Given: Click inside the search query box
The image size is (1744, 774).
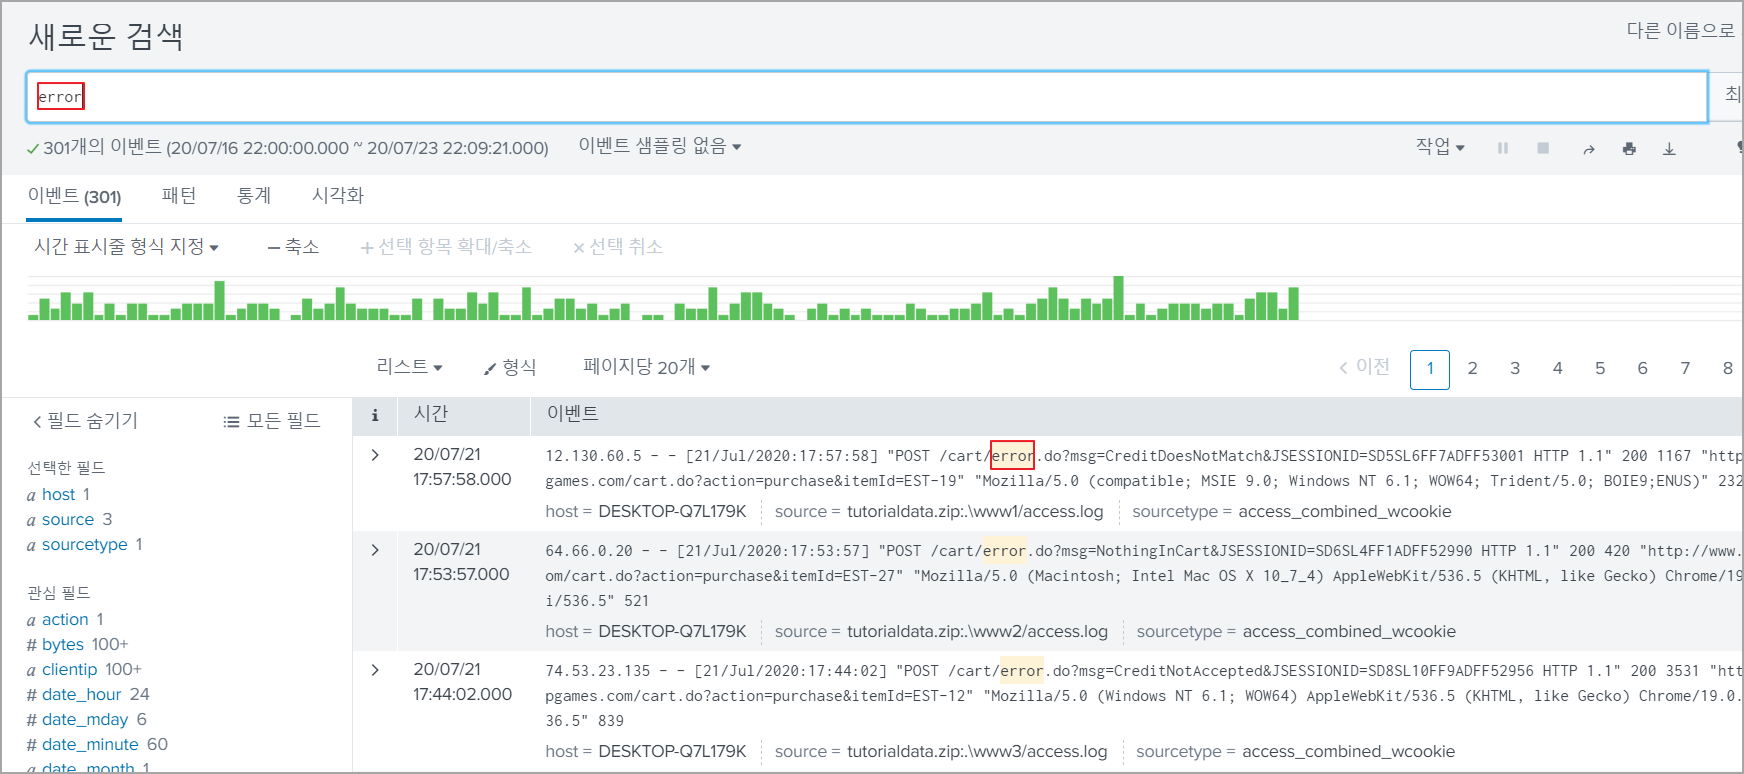Looking at the screenshot, I should click(866, 97).
